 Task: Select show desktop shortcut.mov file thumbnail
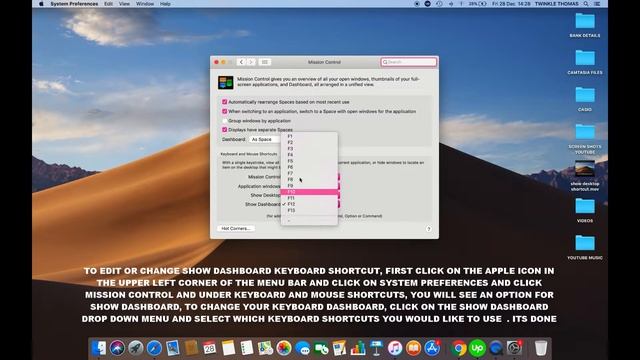coord(585,169)
